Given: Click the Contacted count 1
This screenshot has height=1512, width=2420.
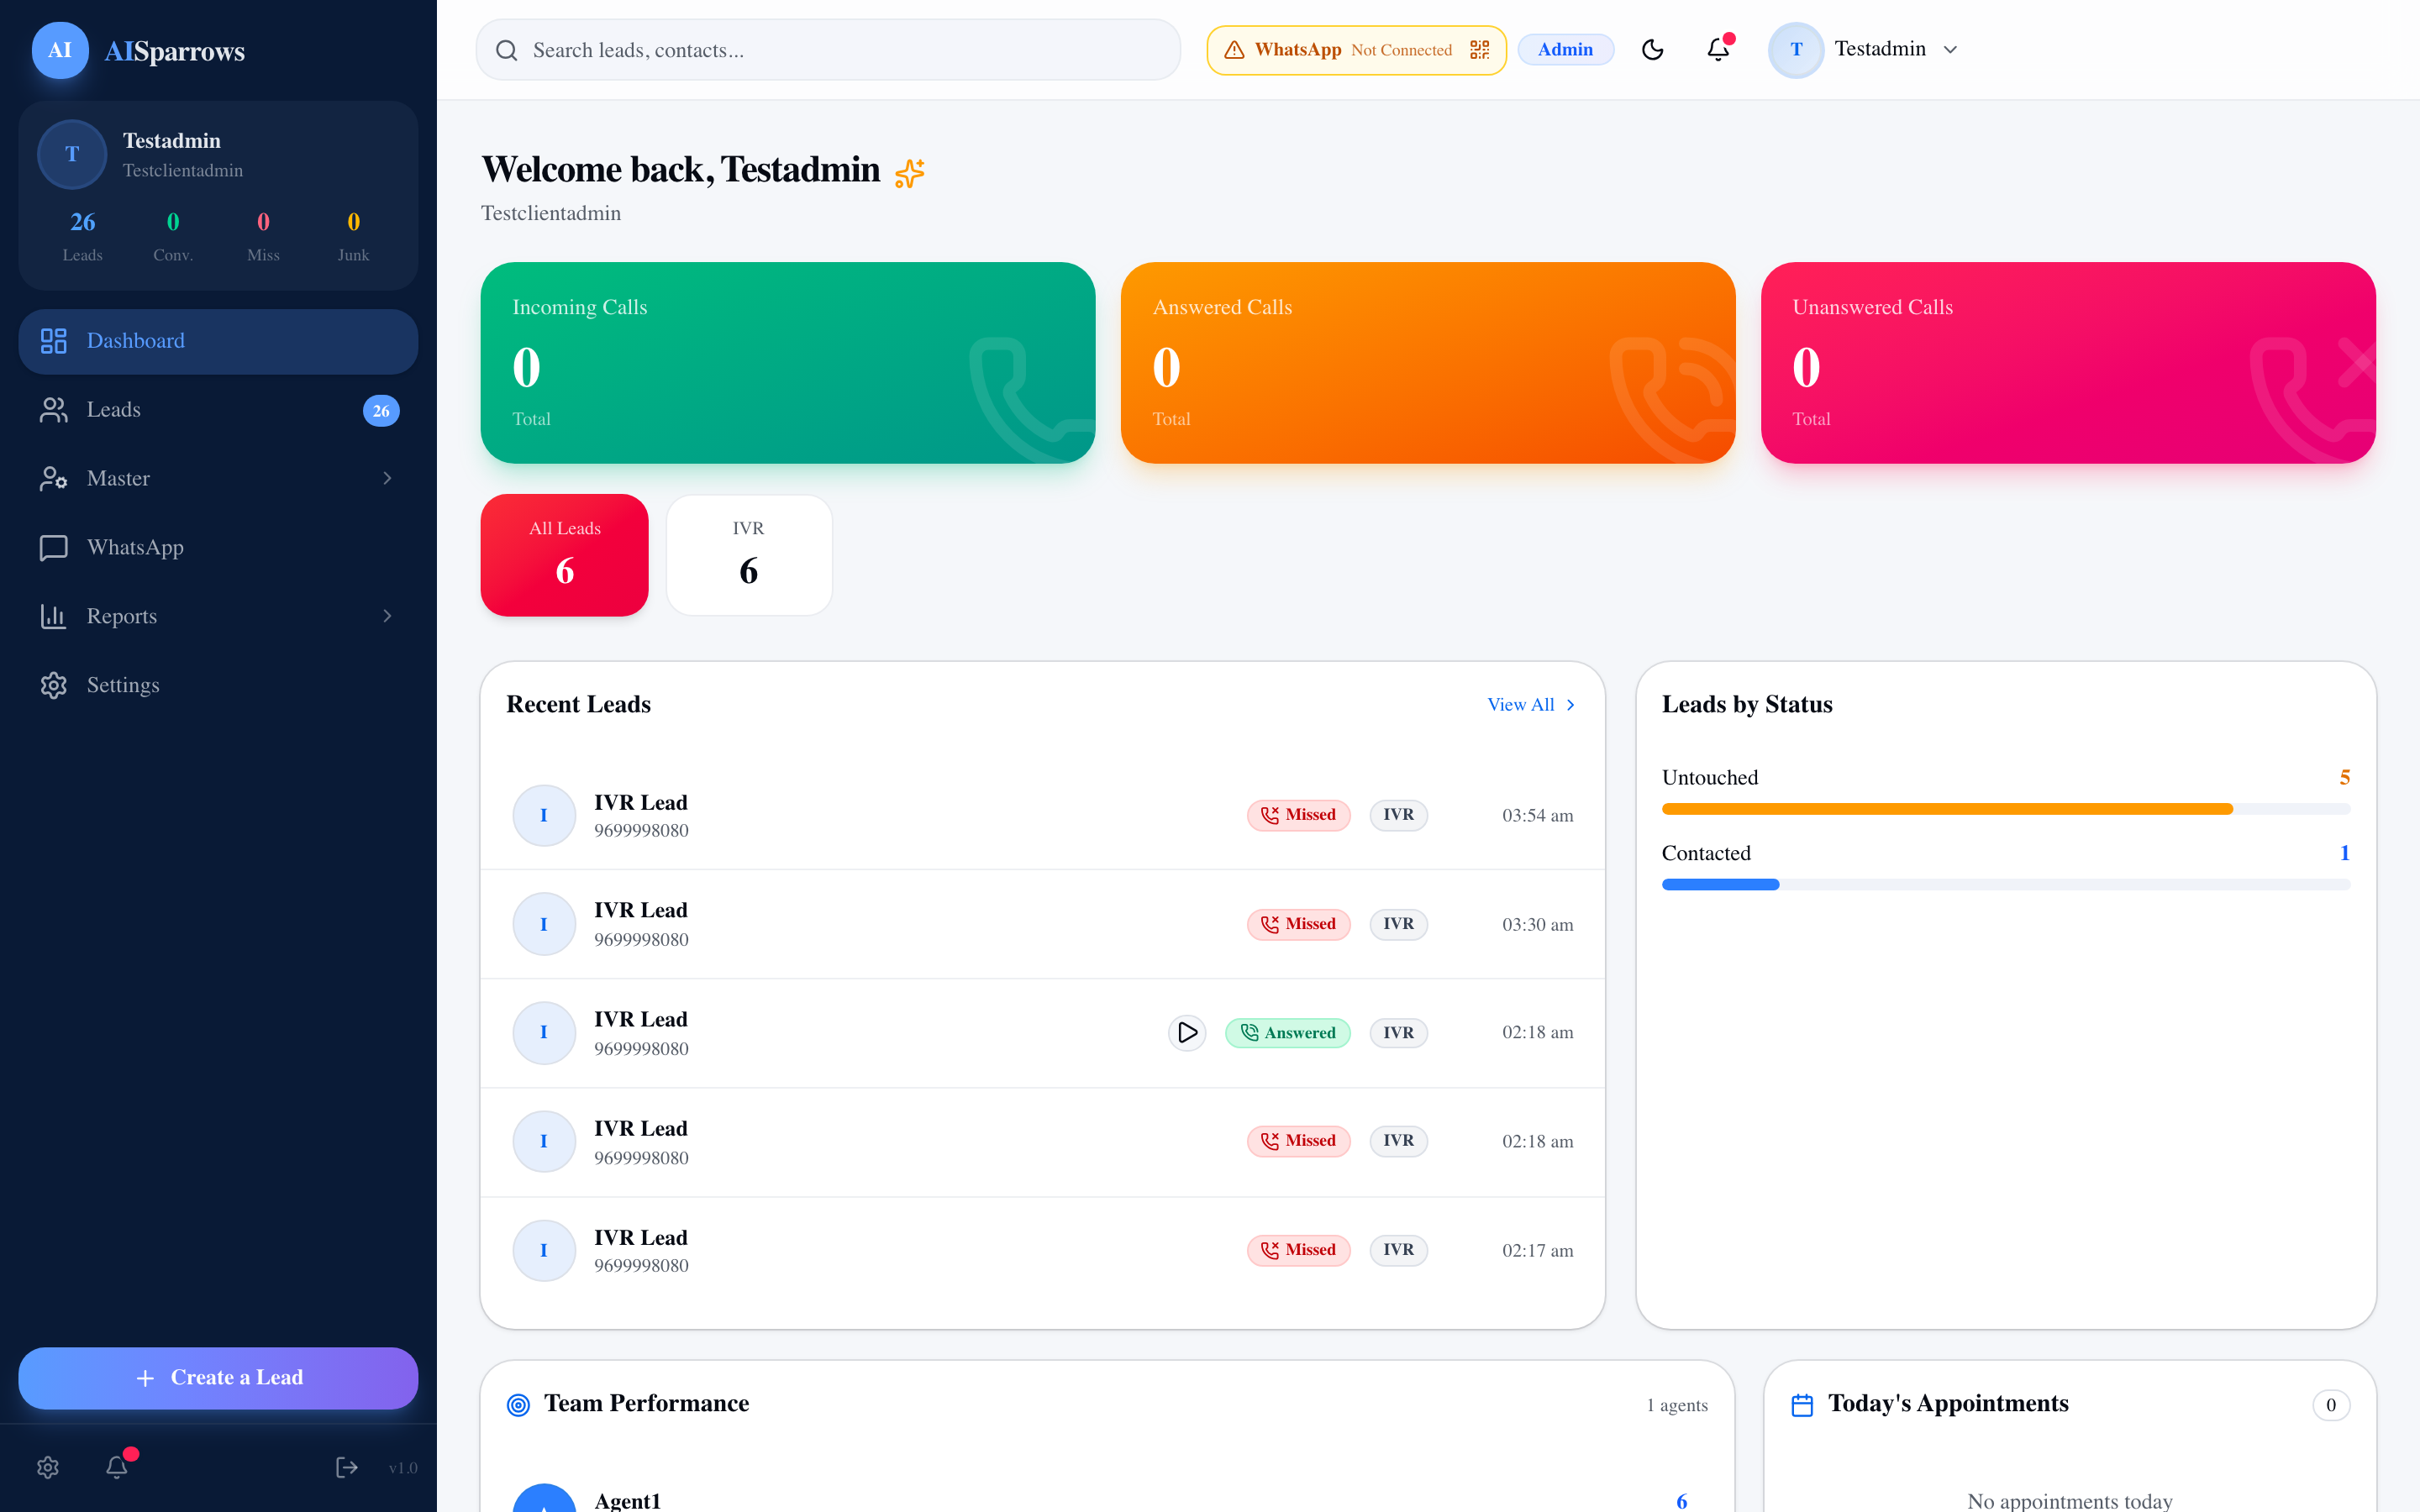Looking at the screenshot, I should click(2344, 854).
